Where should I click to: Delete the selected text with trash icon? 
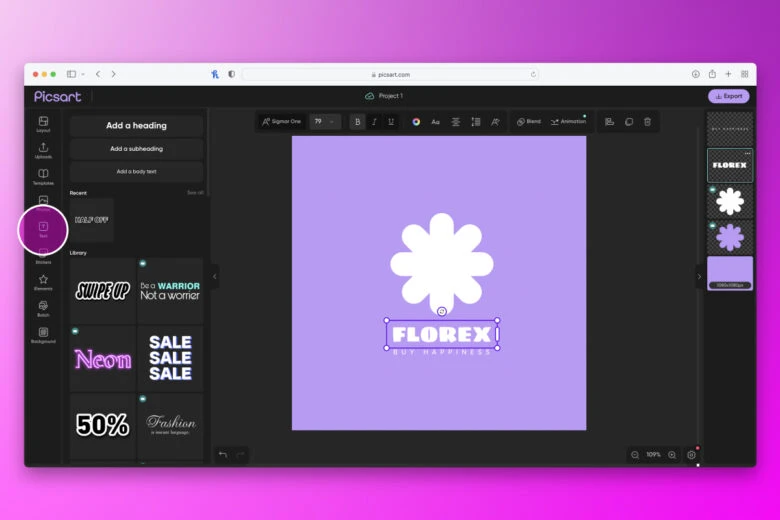pyautogui.click(x=647, y=122)
